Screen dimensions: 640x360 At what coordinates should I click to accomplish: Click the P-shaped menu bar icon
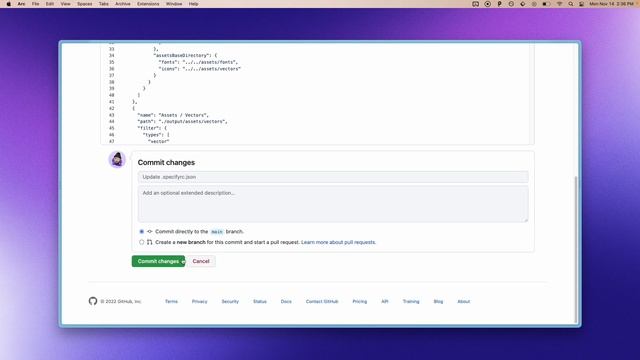point(499,4)
